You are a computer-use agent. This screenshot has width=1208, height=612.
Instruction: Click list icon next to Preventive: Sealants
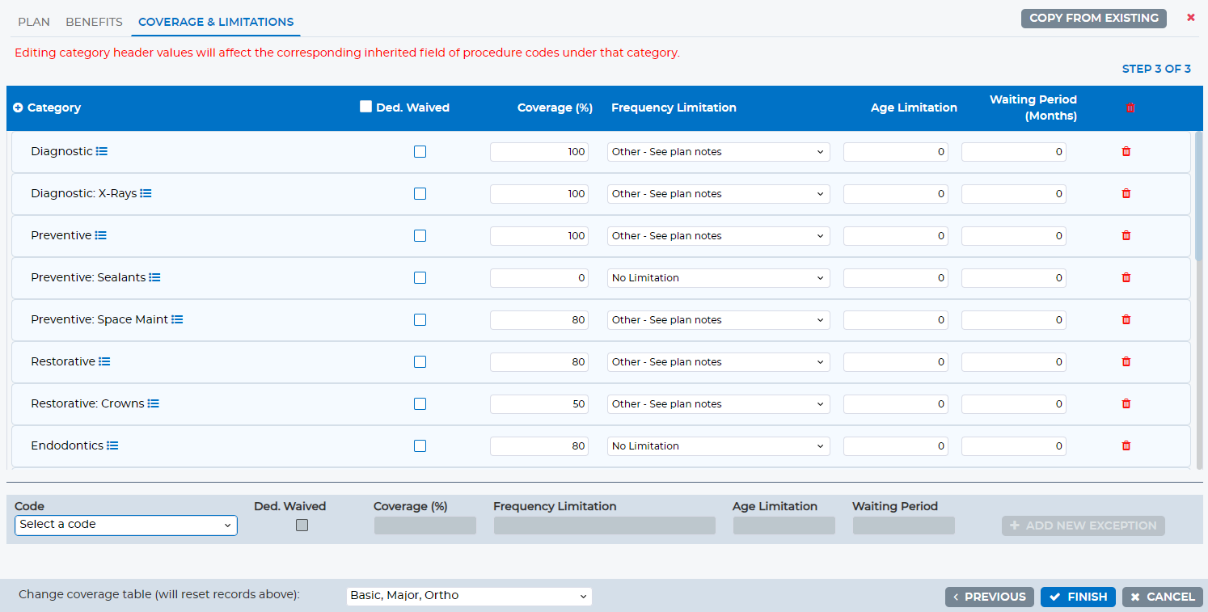point(154,278)
